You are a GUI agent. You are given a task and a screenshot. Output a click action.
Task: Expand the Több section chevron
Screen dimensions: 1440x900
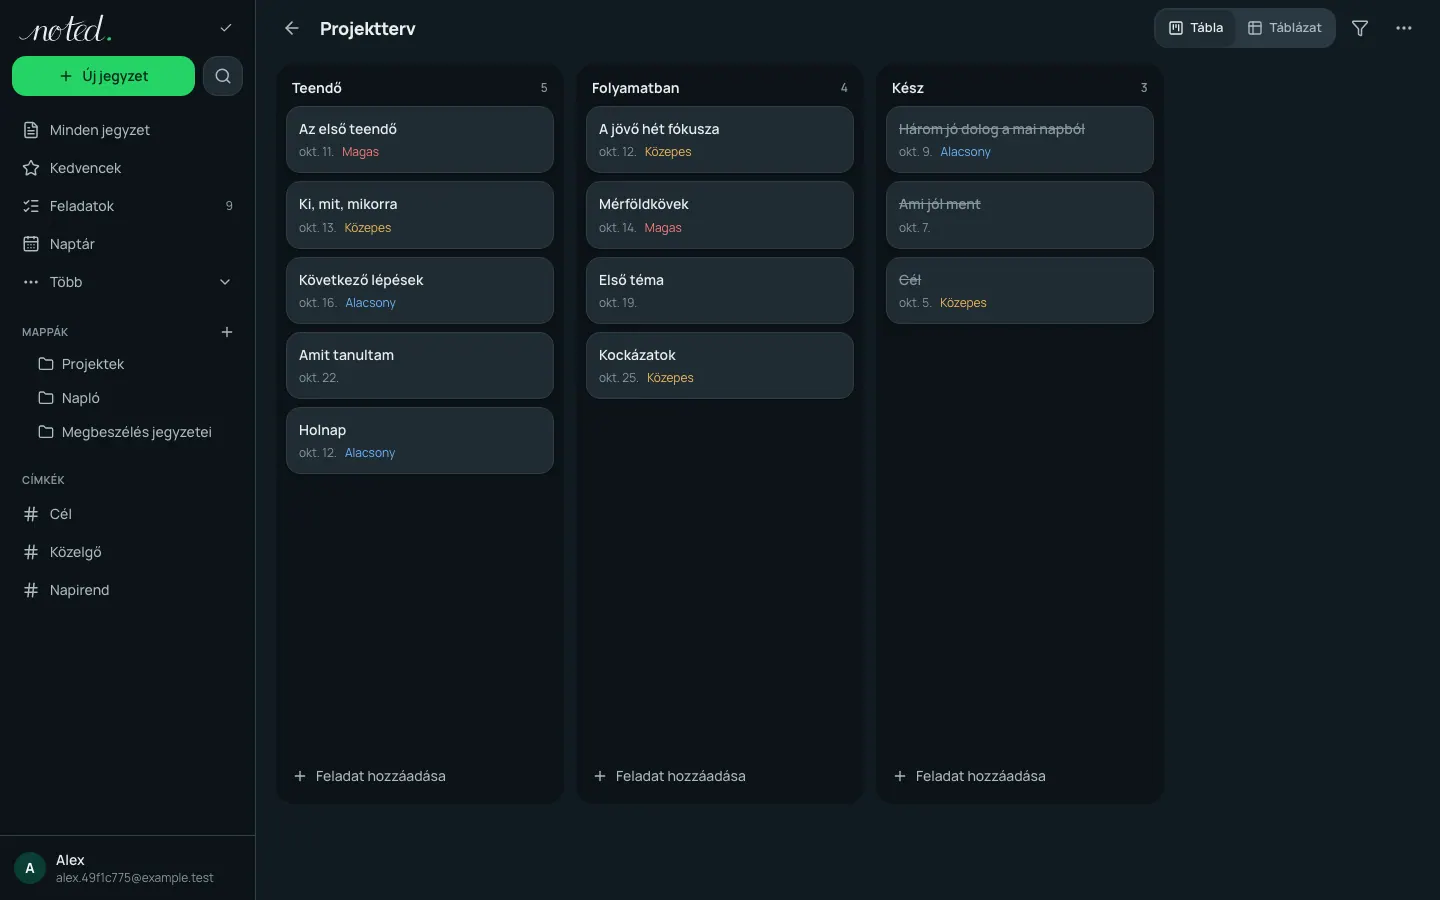coord(225,282)
